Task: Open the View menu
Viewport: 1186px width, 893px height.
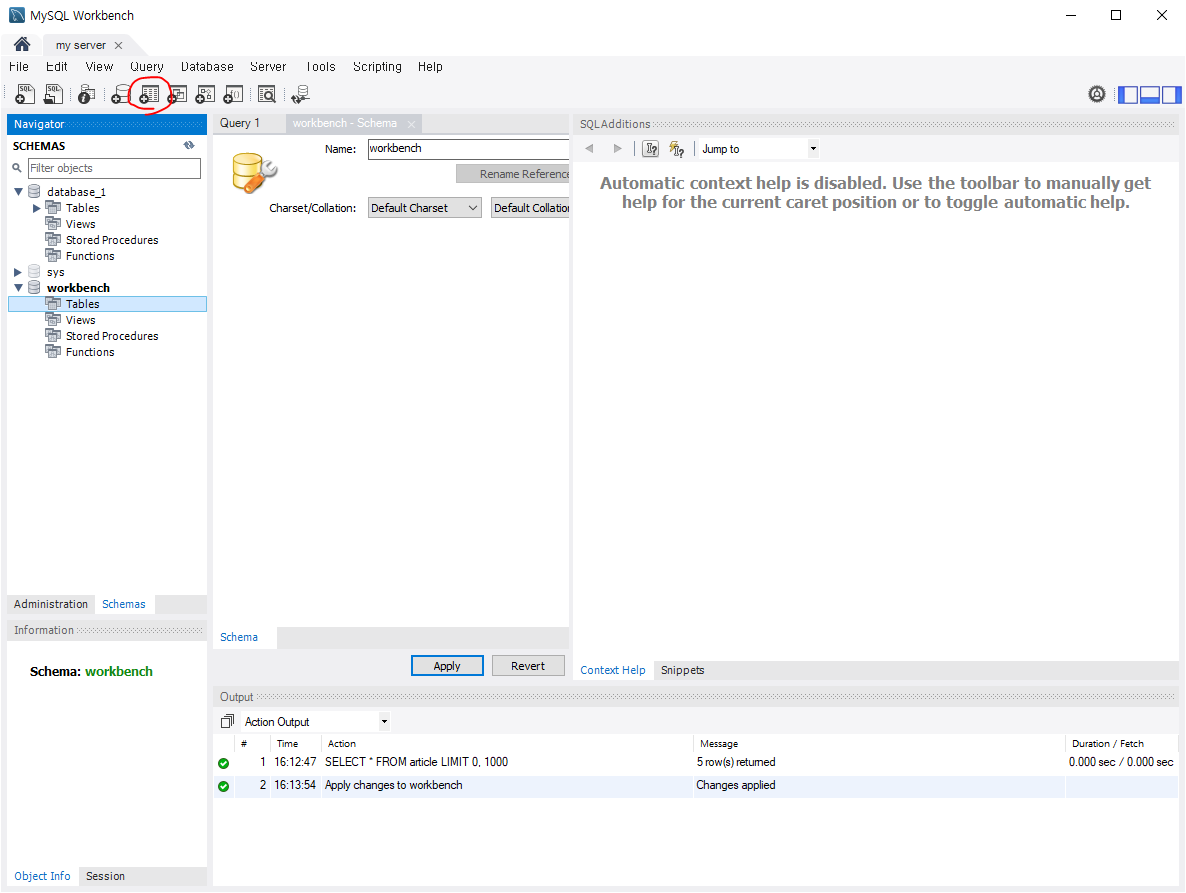Action: 99,67
